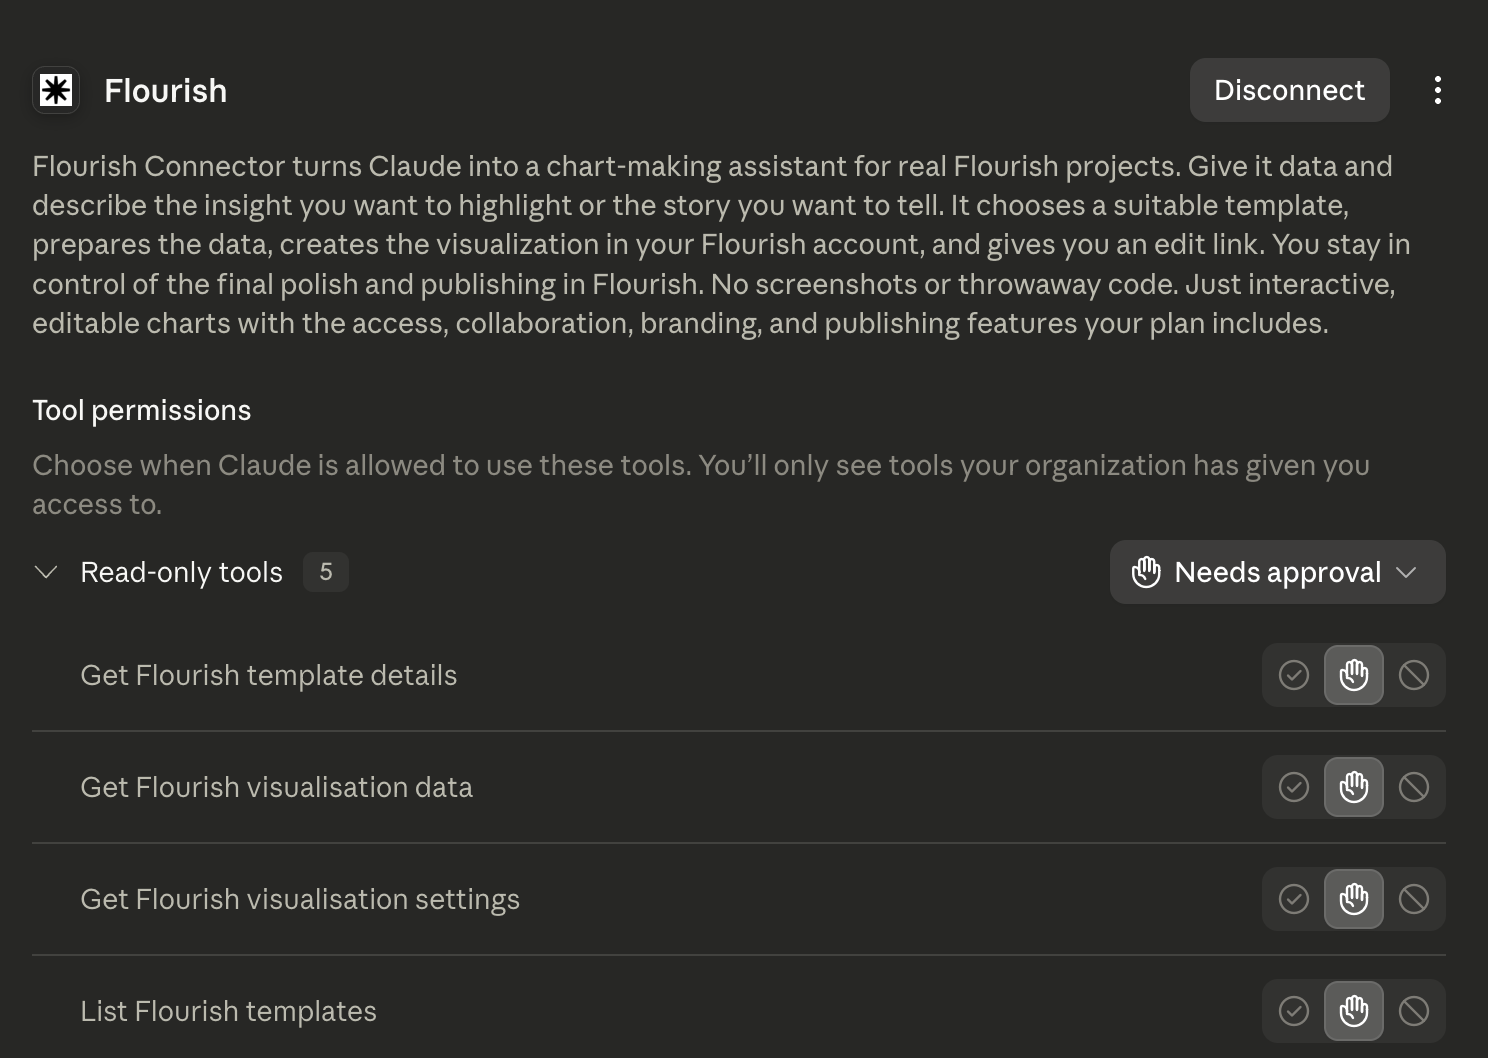Click the Flourish connector title

pyautogui.click(x=166, y=91)
